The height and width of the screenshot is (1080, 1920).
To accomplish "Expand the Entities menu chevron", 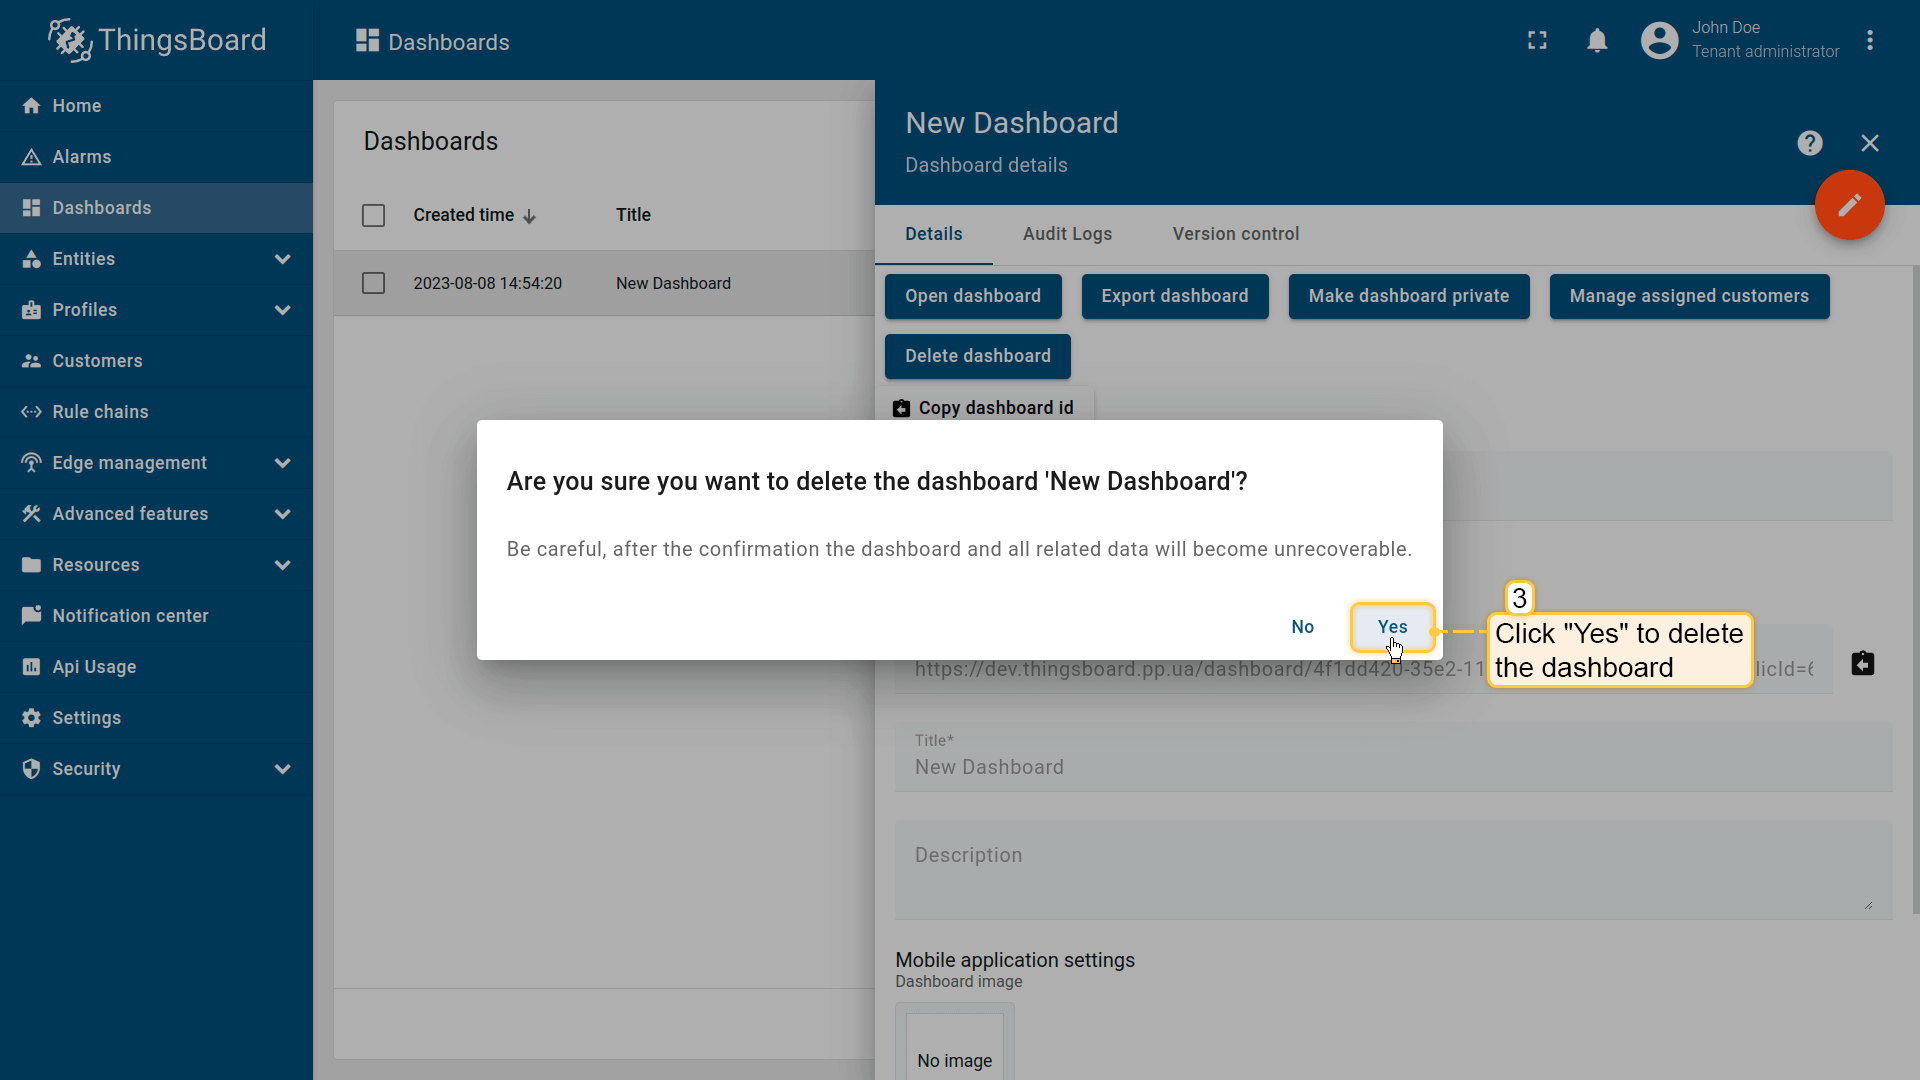I will [283, 259].
